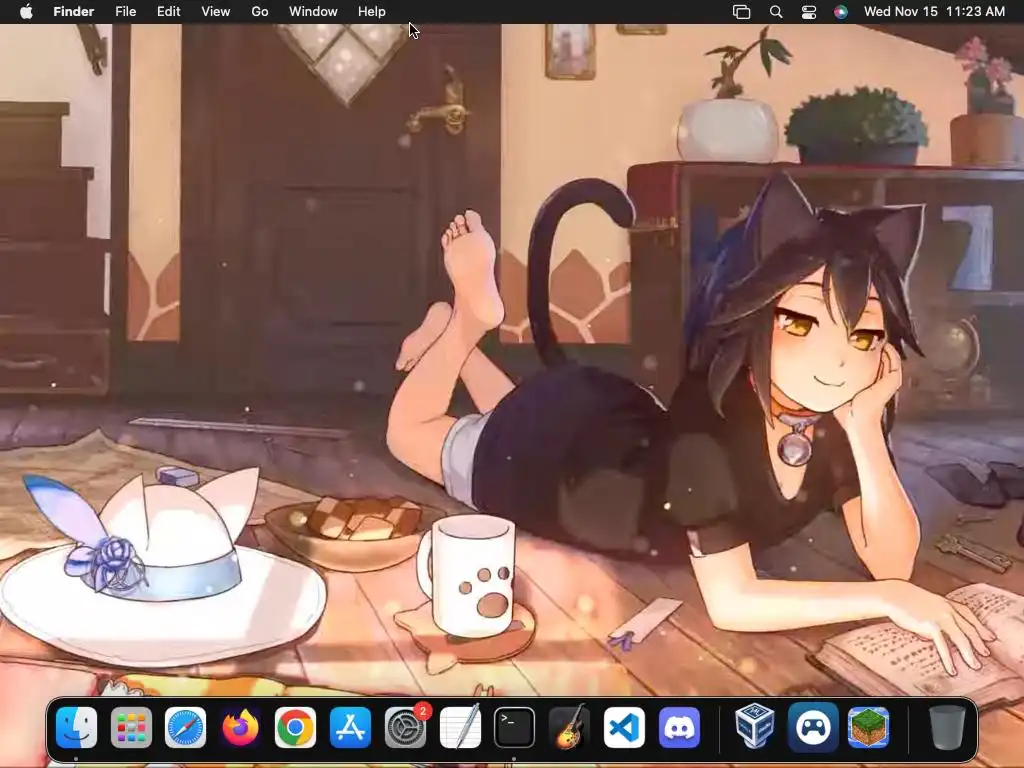Launch VirtualBox cube icon in dock
Image resolution: width=1024 pixels, height=768 pixels.
click(755, 727)
